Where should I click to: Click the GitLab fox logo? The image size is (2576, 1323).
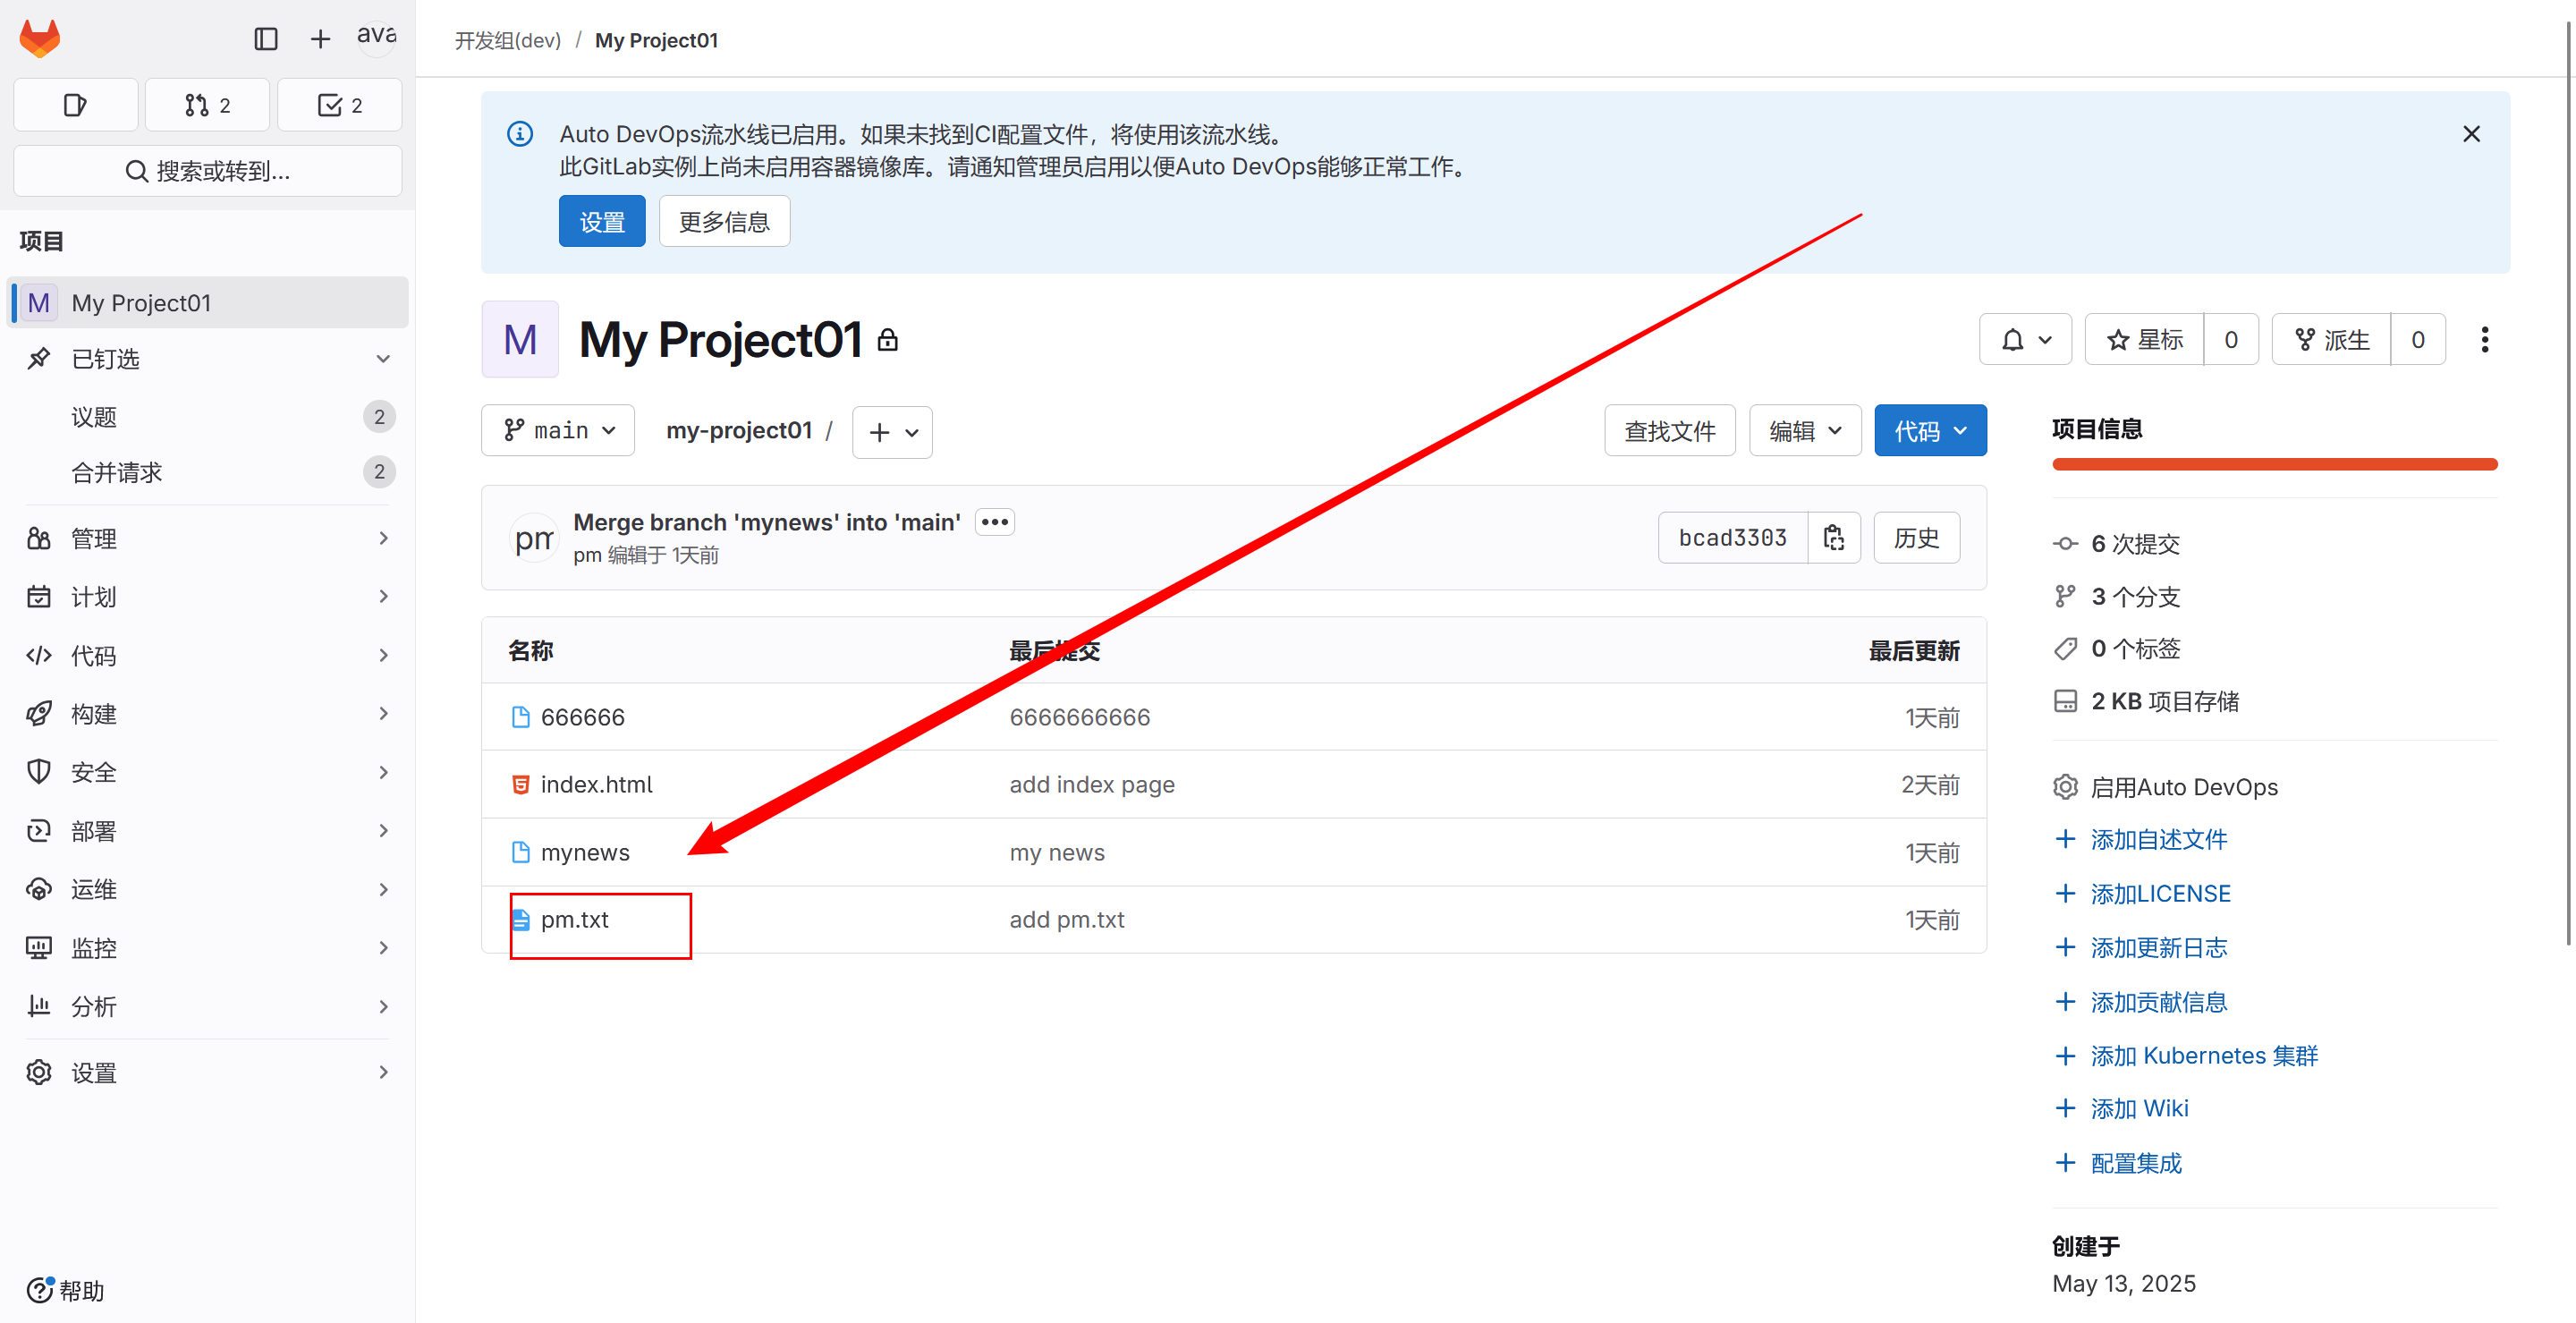click(x=40, y=38)
